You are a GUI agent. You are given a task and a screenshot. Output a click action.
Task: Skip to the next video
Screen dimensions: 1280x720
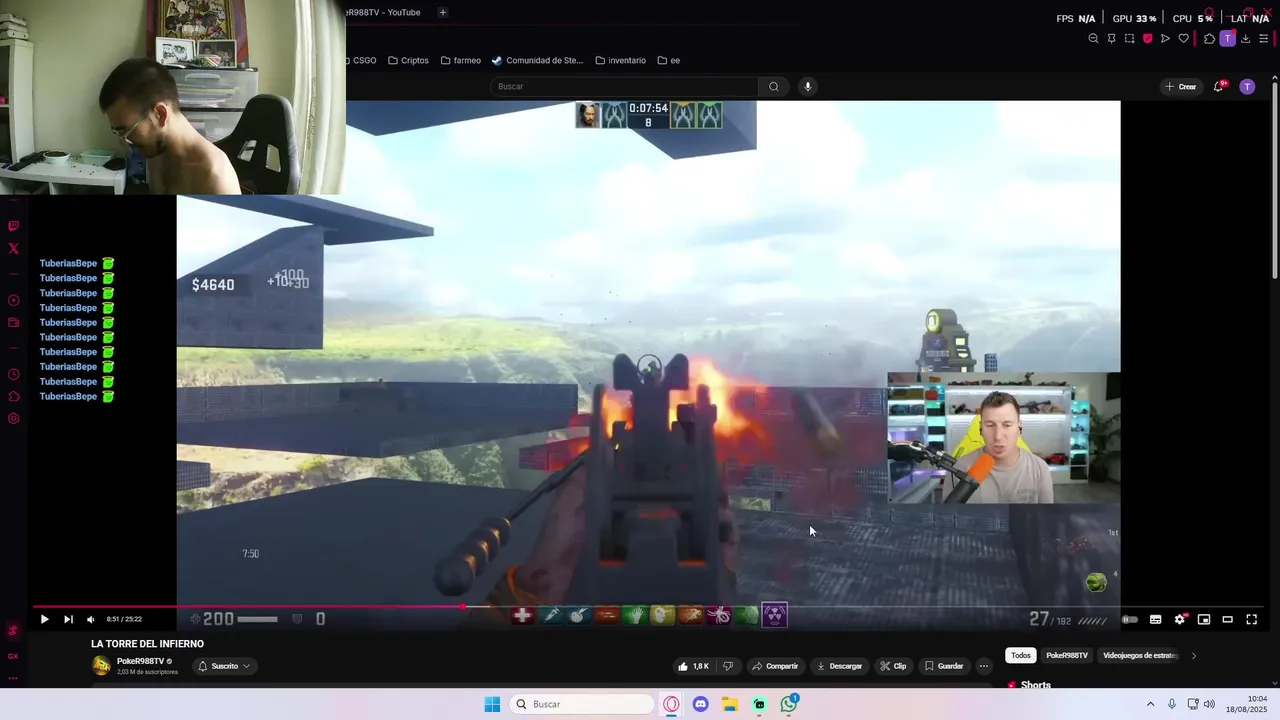pyautogui.click(x=68, y=619)
